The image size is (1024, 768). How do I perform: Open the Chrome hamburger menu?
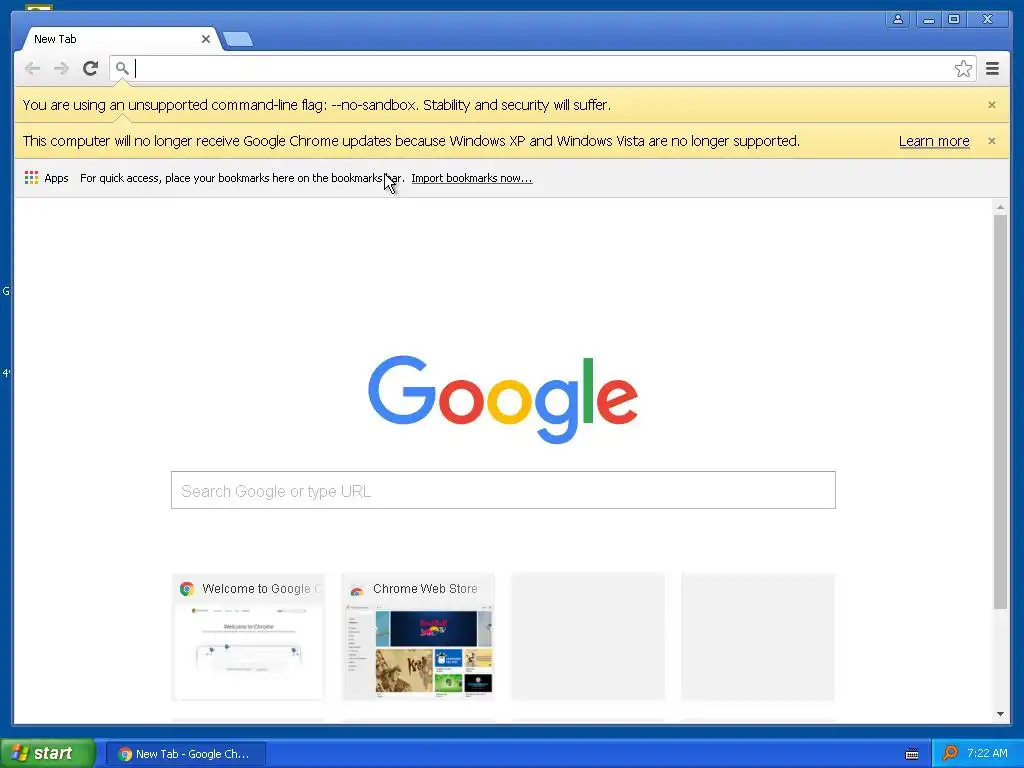pyautogui.click(x=992, y=69)
